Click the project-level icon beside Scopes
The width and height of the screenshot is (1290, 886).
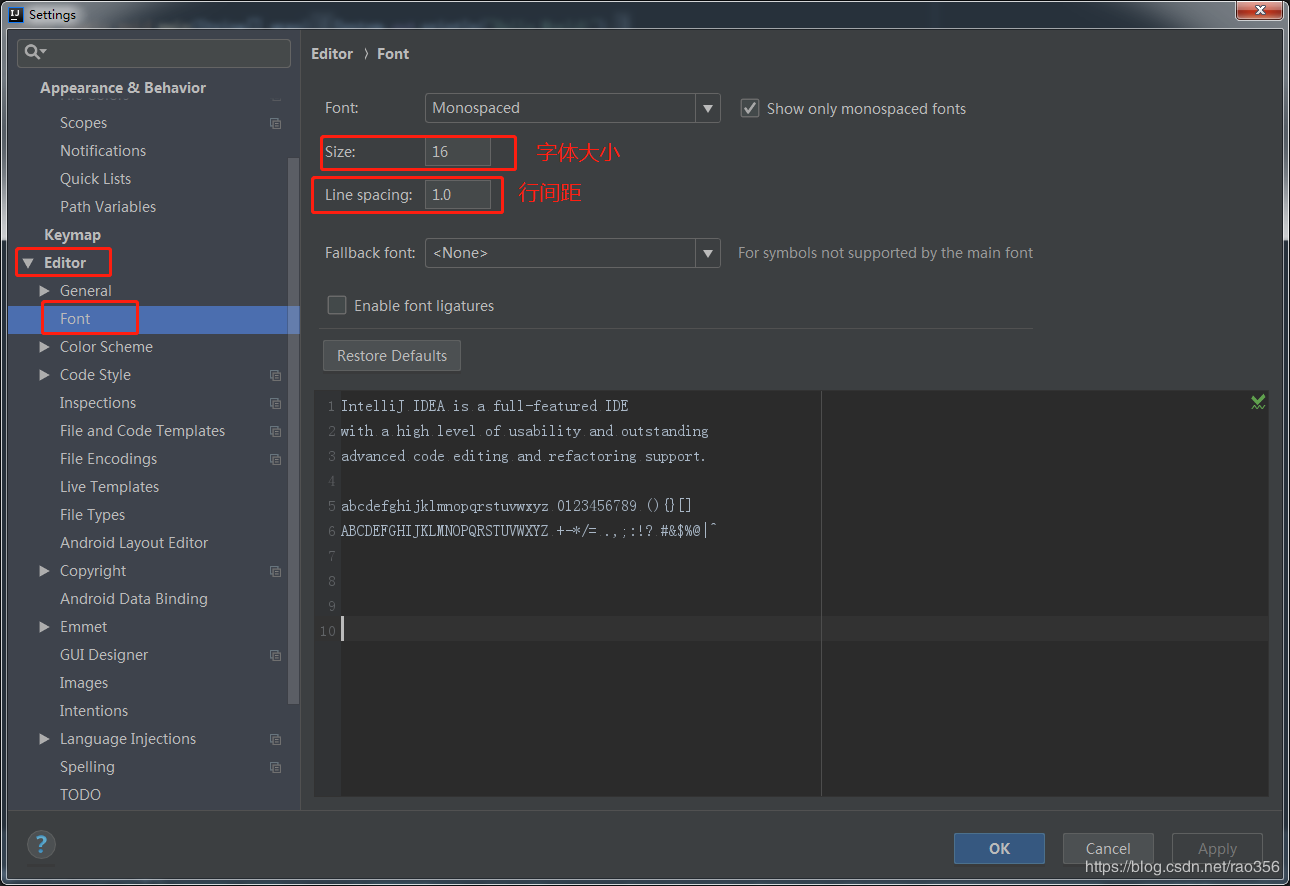pyautogui.click(x=276, y=123)
